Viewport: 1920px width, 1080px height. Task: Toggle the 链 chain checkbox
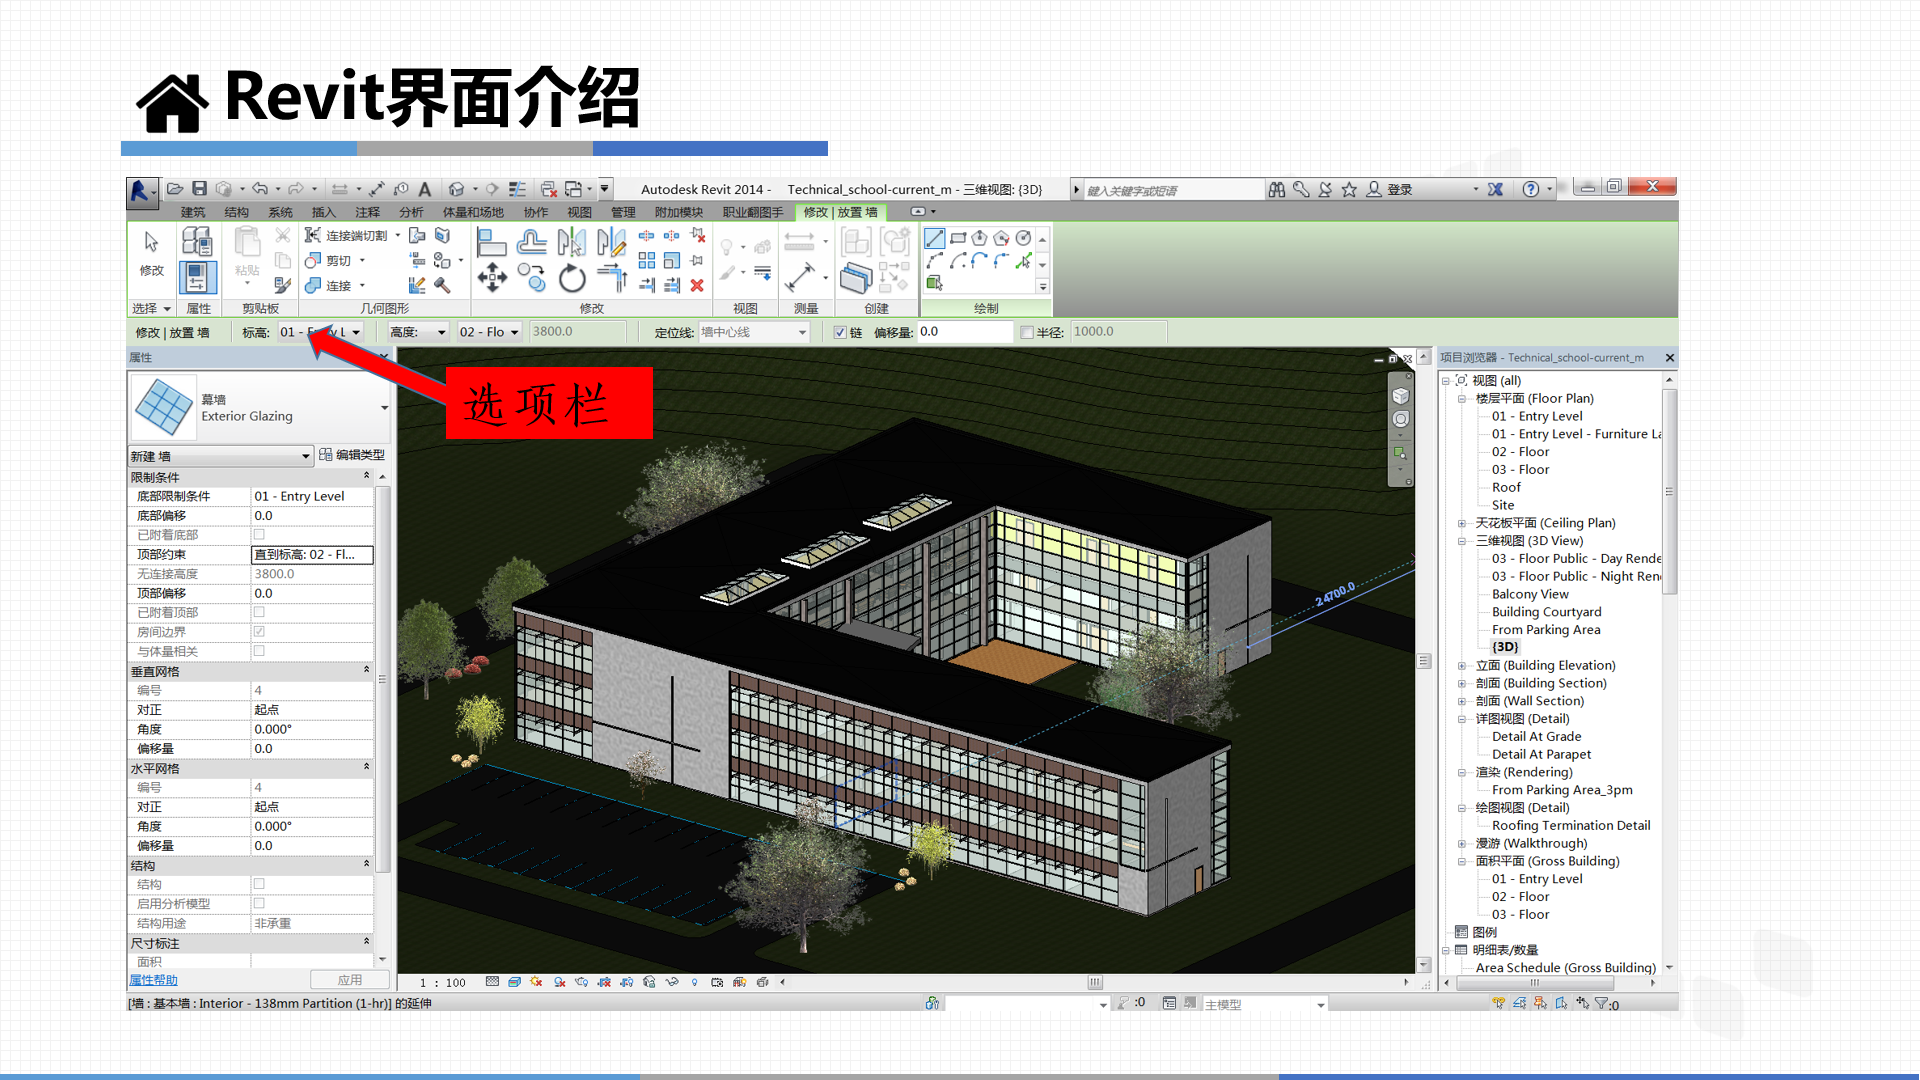tap(840, 332)
